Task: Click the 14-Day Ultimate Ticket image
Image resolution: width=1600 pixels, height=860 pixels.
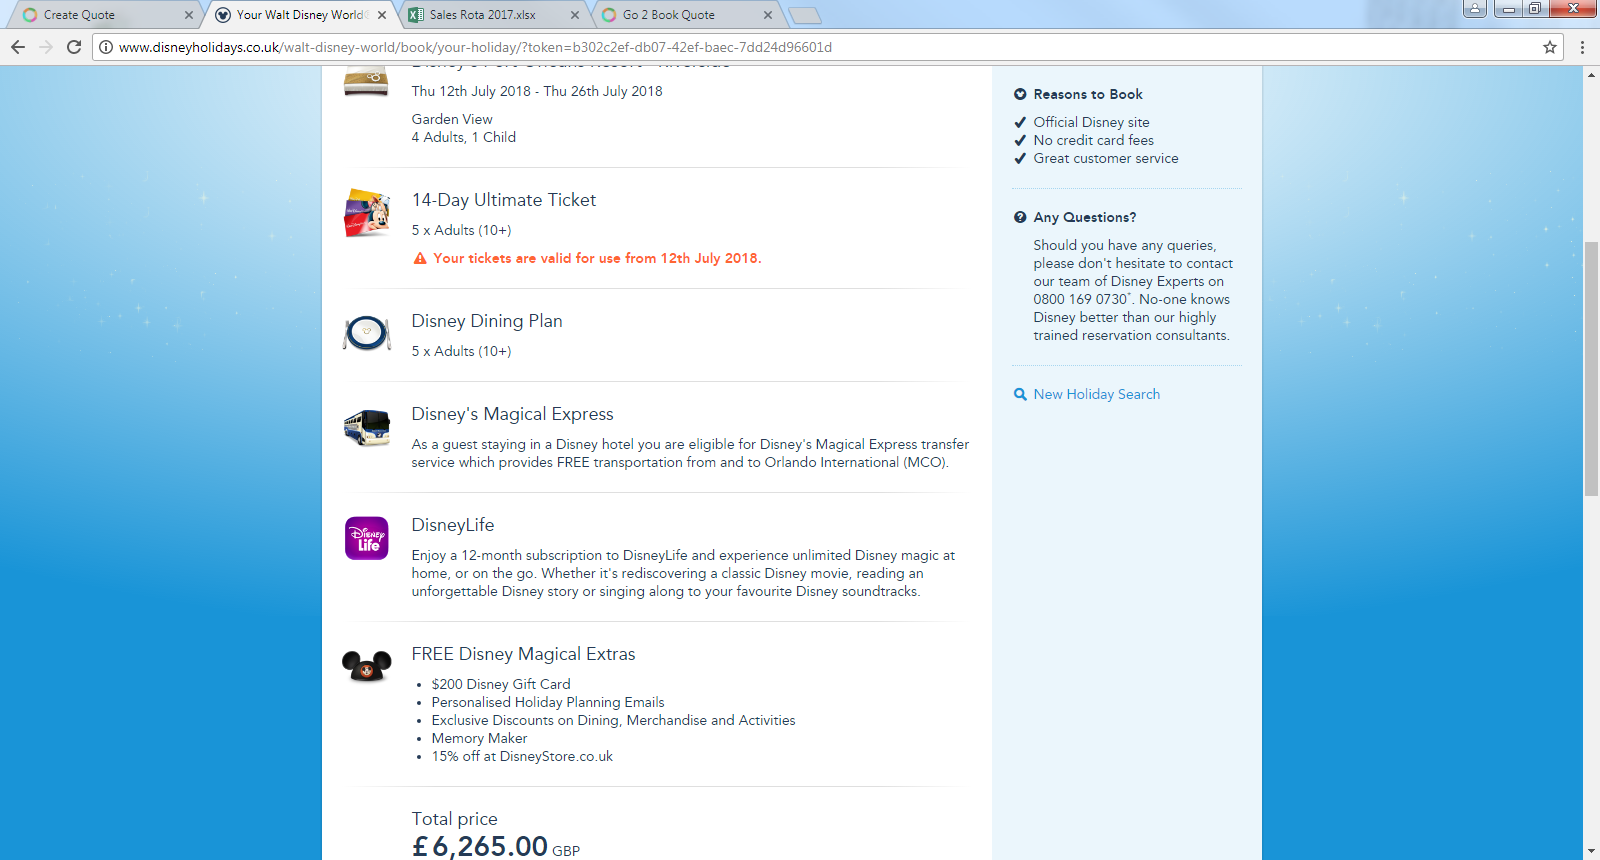Action: (x=367, y=212)
